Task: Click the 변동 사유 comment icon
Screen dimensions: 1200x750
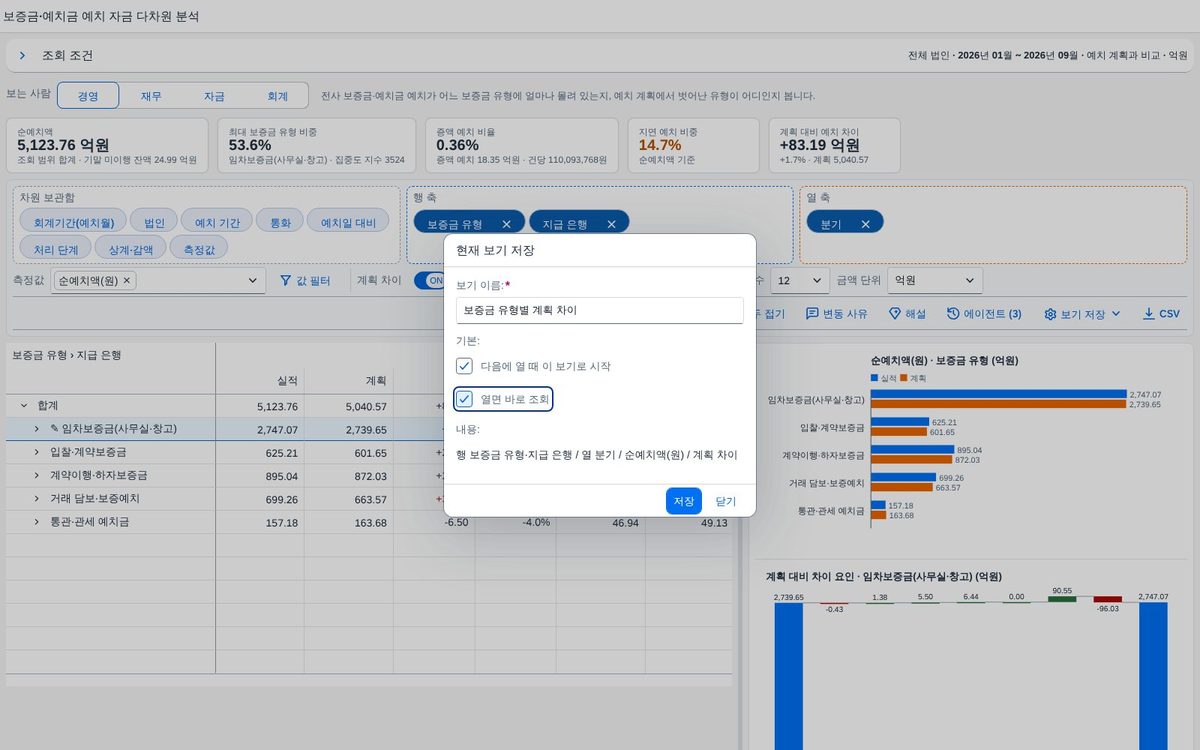Action: [x=812, y=314]
